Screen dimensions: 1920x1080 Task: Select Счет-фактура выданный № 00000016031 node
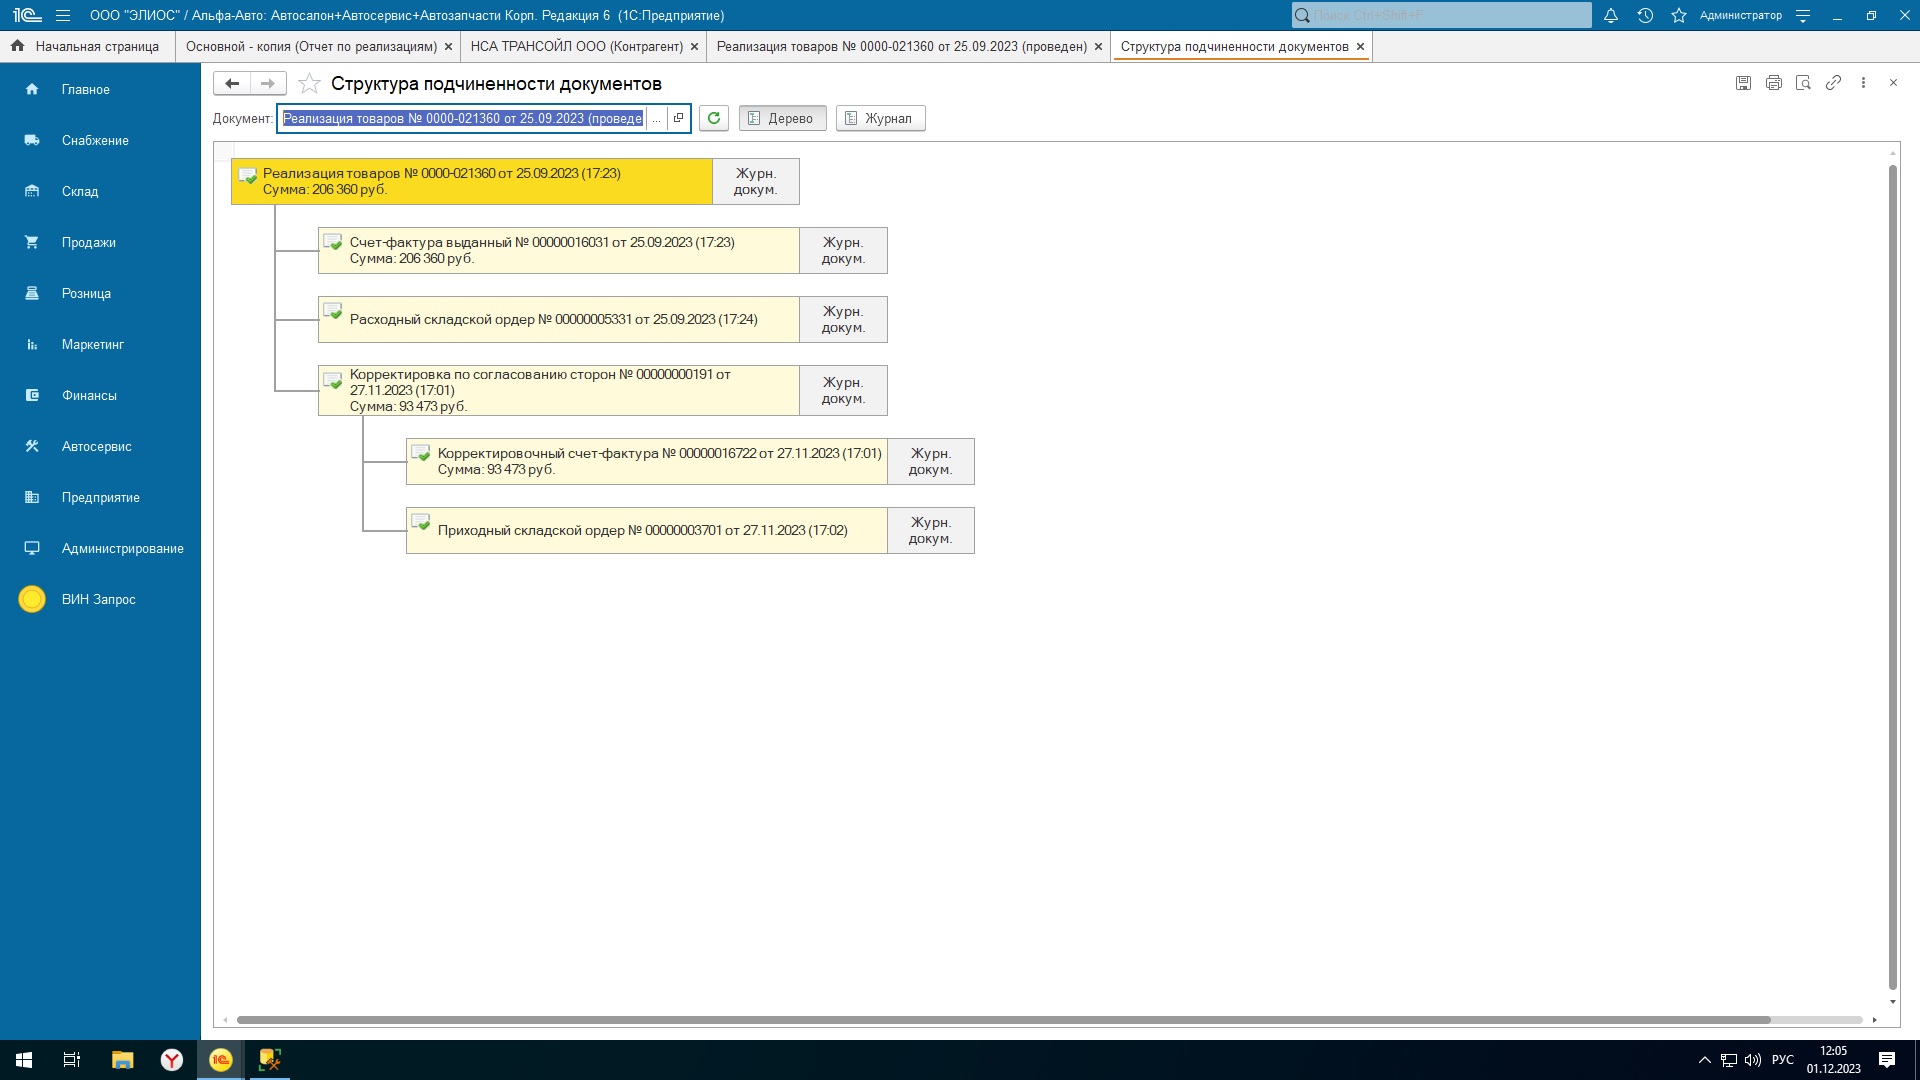pyautogui.click(x=559, y=250)
